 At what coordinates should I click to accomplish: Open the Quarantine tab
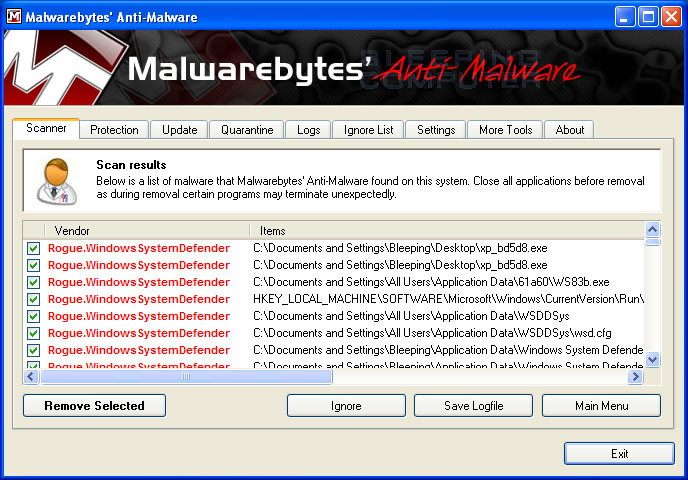point(247,130)
